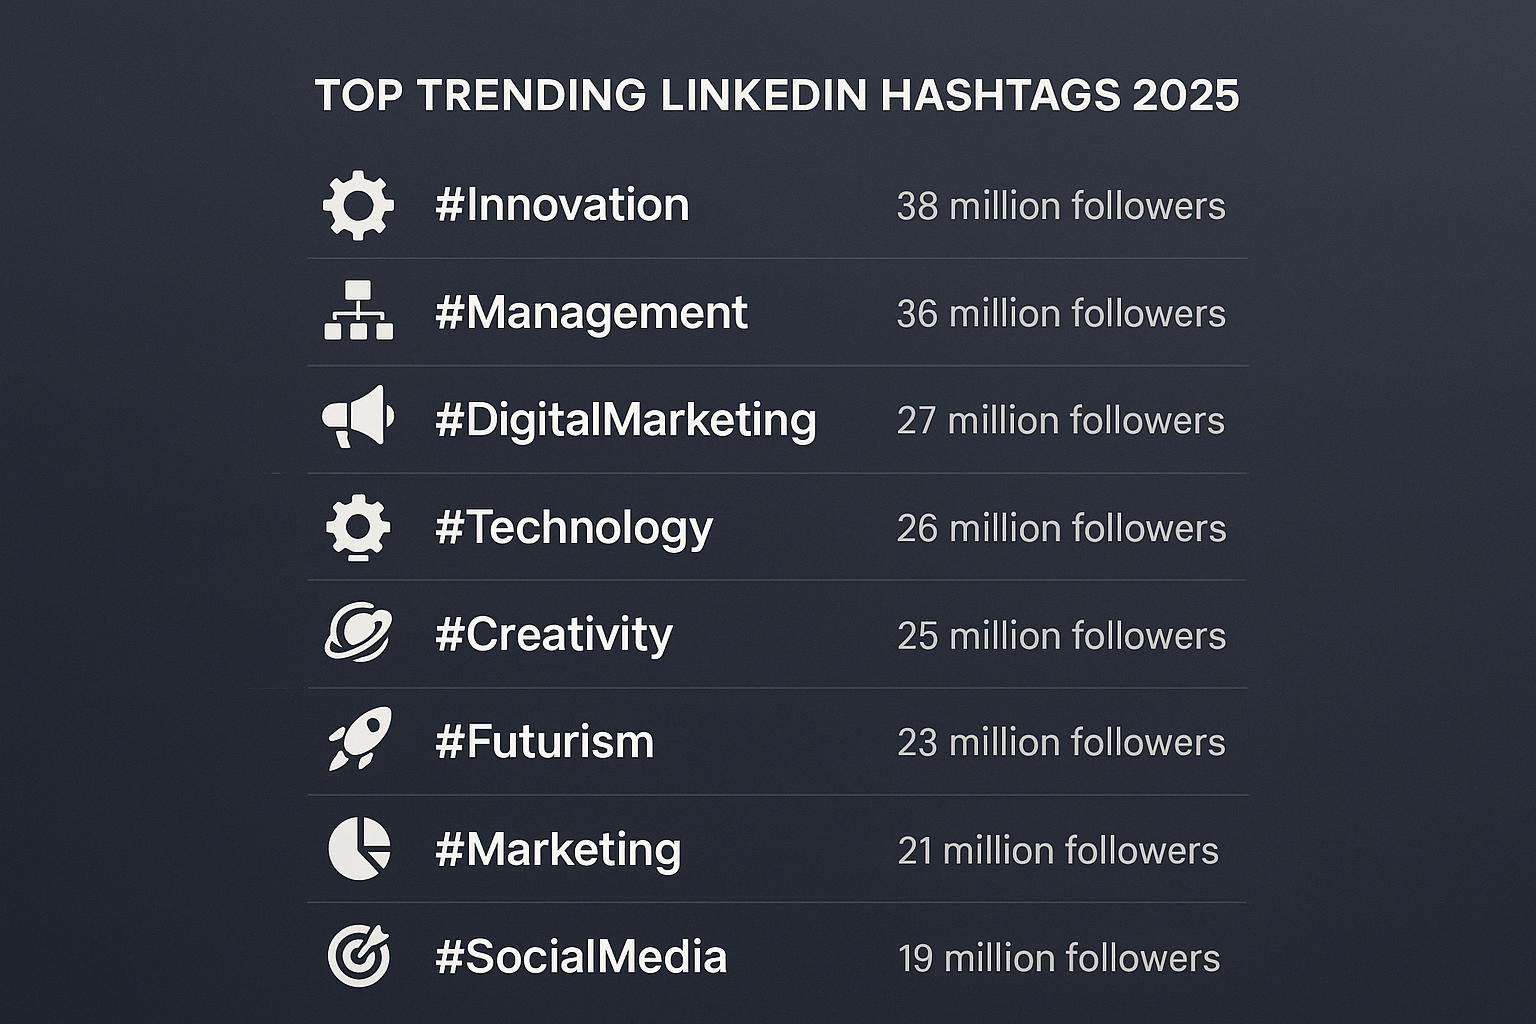This screenshot has height=1024, width=1536.
Task: Click the Top Trending LinkedIn Hashtags 2025 title
Action: (x=777, y=96)
